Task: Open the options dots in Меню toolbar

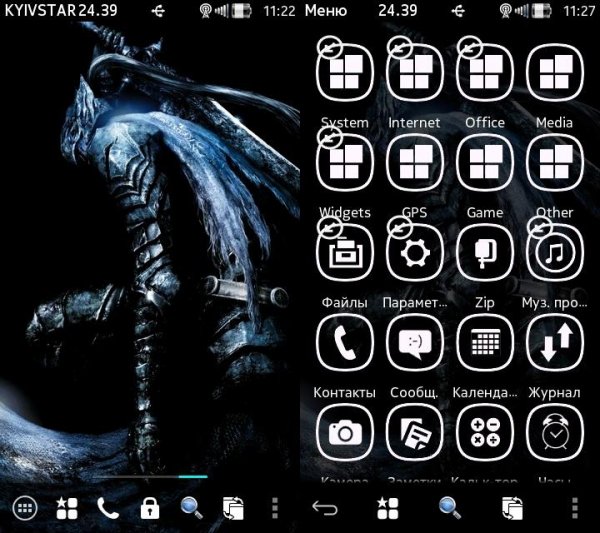Action: tap(574, 508)
